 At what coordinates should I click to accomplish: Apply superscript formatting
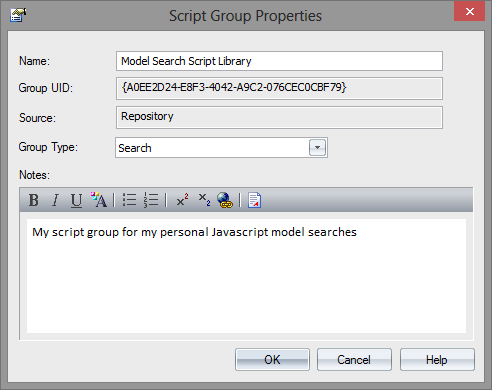pyautogui.click(x=182, y=200)
